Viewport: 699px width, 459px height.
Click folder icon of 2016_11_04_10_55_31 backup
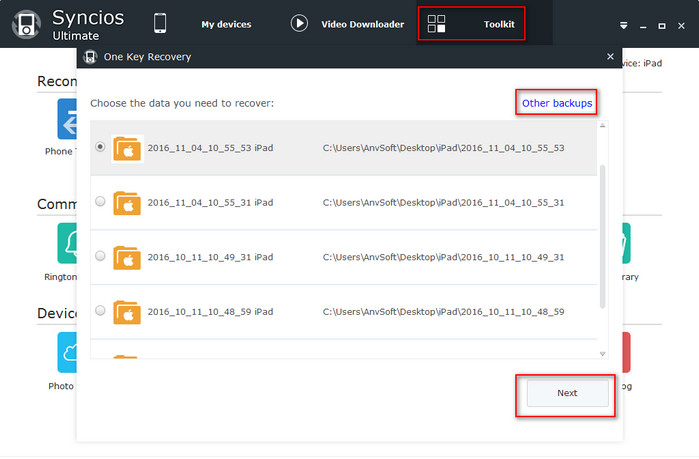[127, 203]
